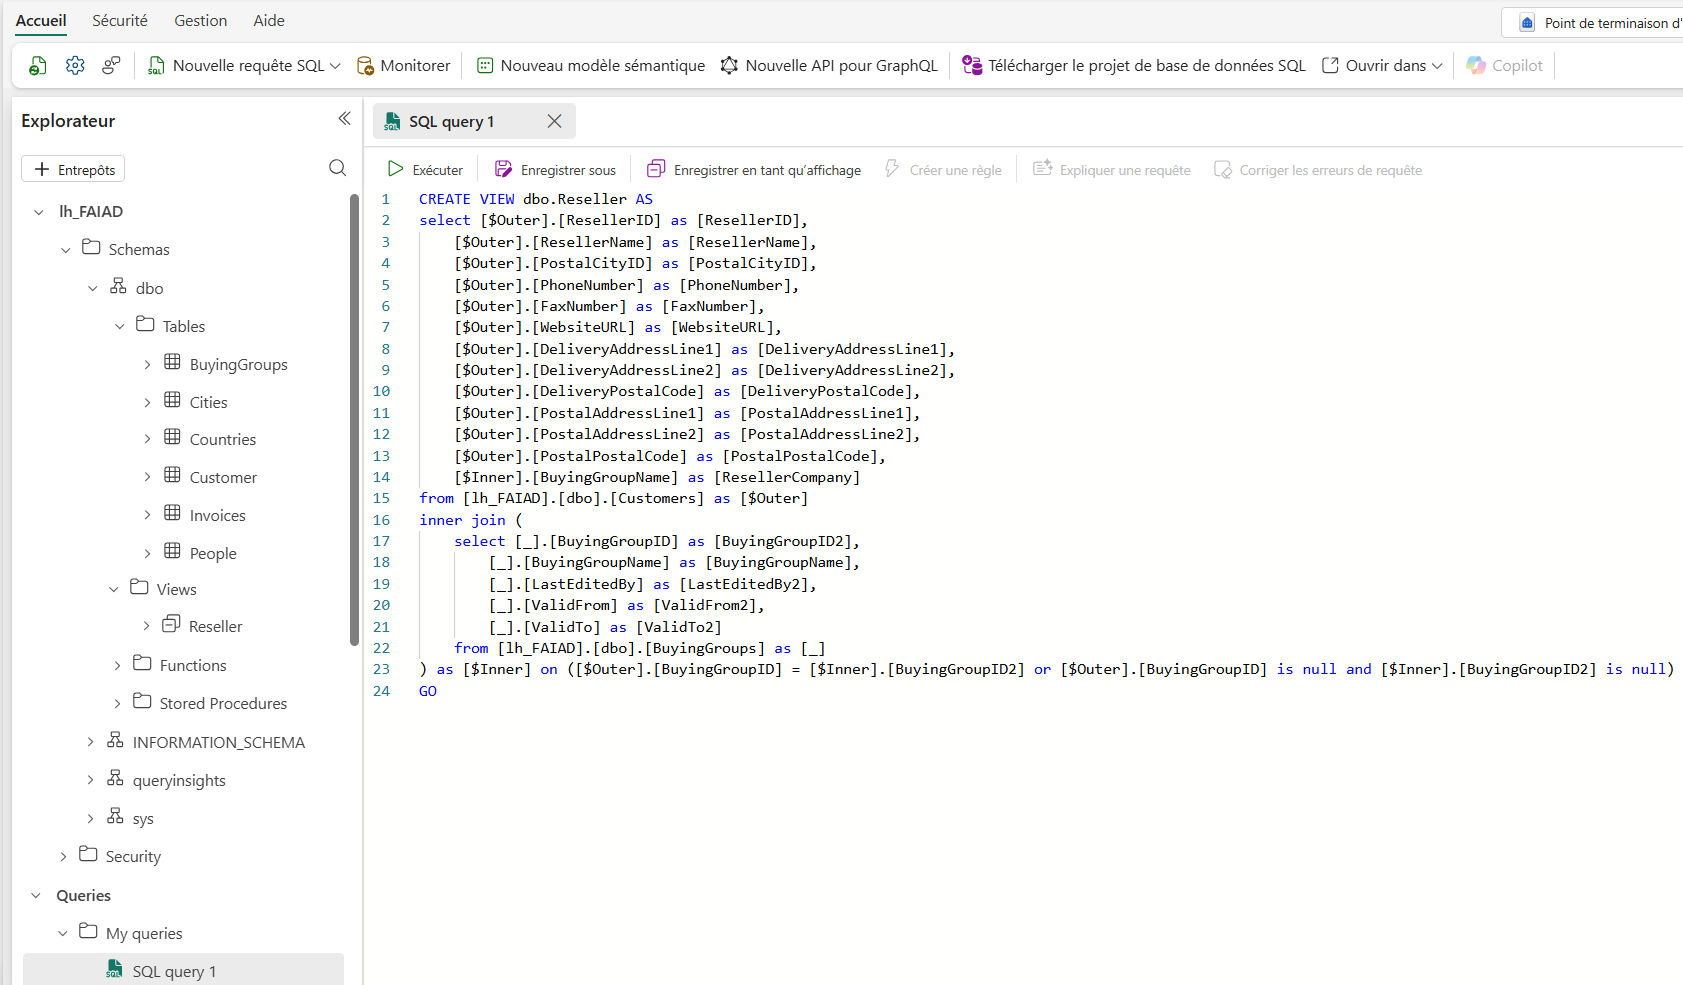Click the CREATE VIEW line in editor
This screenshot has height=985, width=1683.
click(x=536, y=199)
